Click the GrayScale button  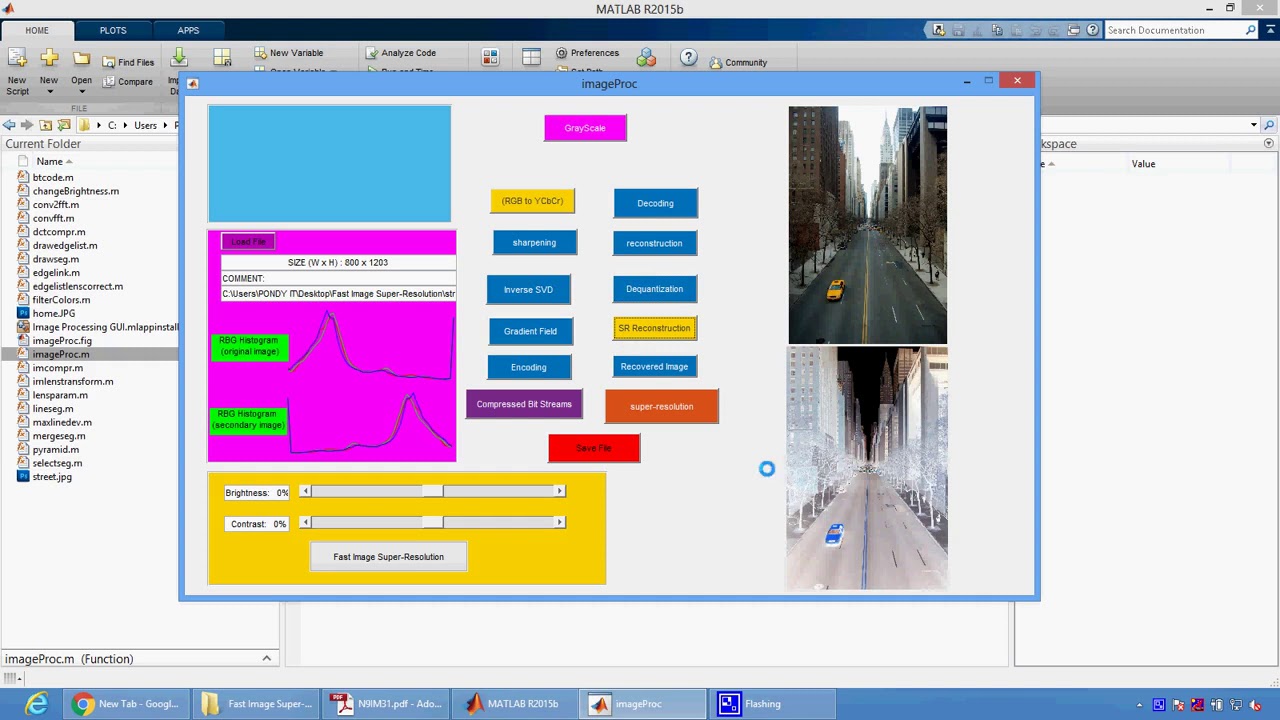point(585,128)
